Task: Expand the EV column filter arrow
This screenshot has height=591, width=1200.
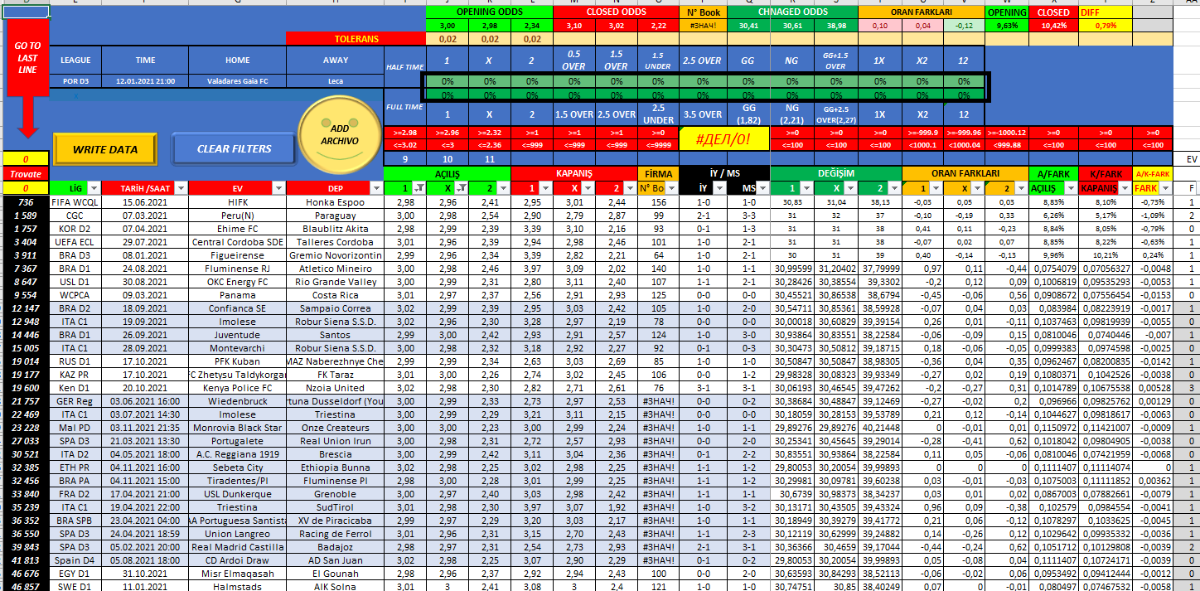Action: 278,188
